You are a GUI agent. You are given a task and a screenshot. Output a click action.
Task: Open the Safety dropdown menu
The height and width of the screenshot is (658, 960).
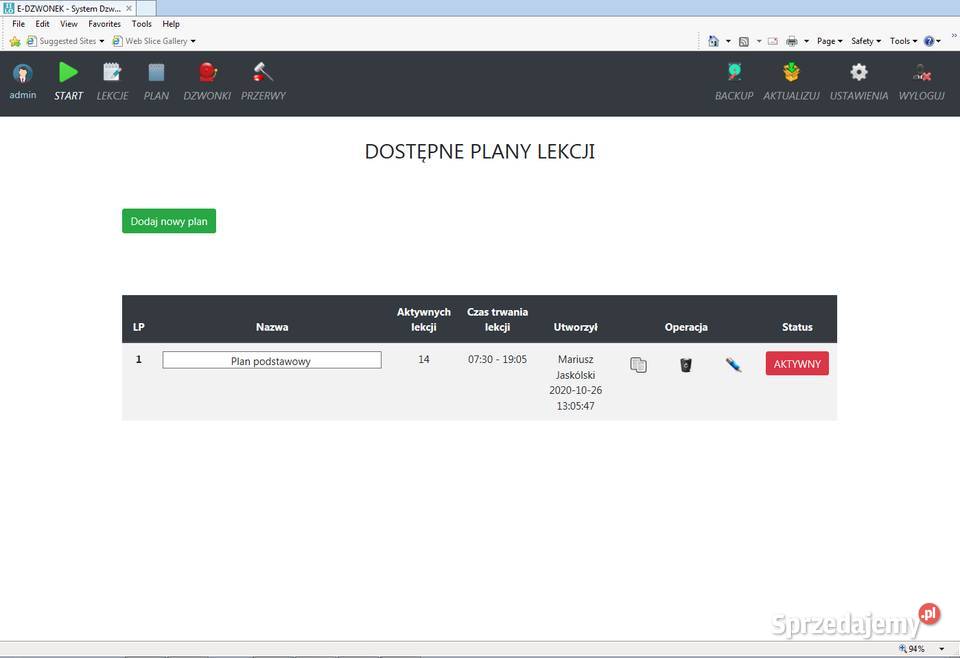[865, 41]
